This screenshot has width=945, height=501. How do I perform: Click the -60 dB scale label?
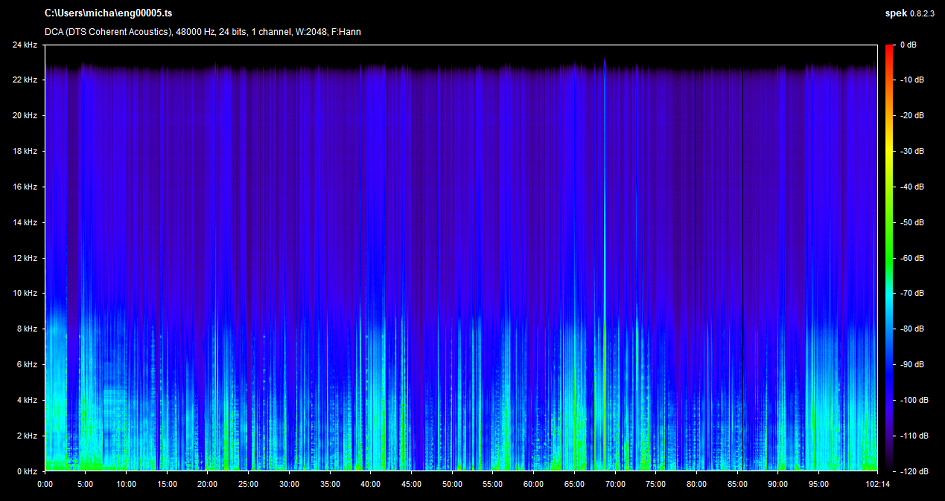[910, 258]
